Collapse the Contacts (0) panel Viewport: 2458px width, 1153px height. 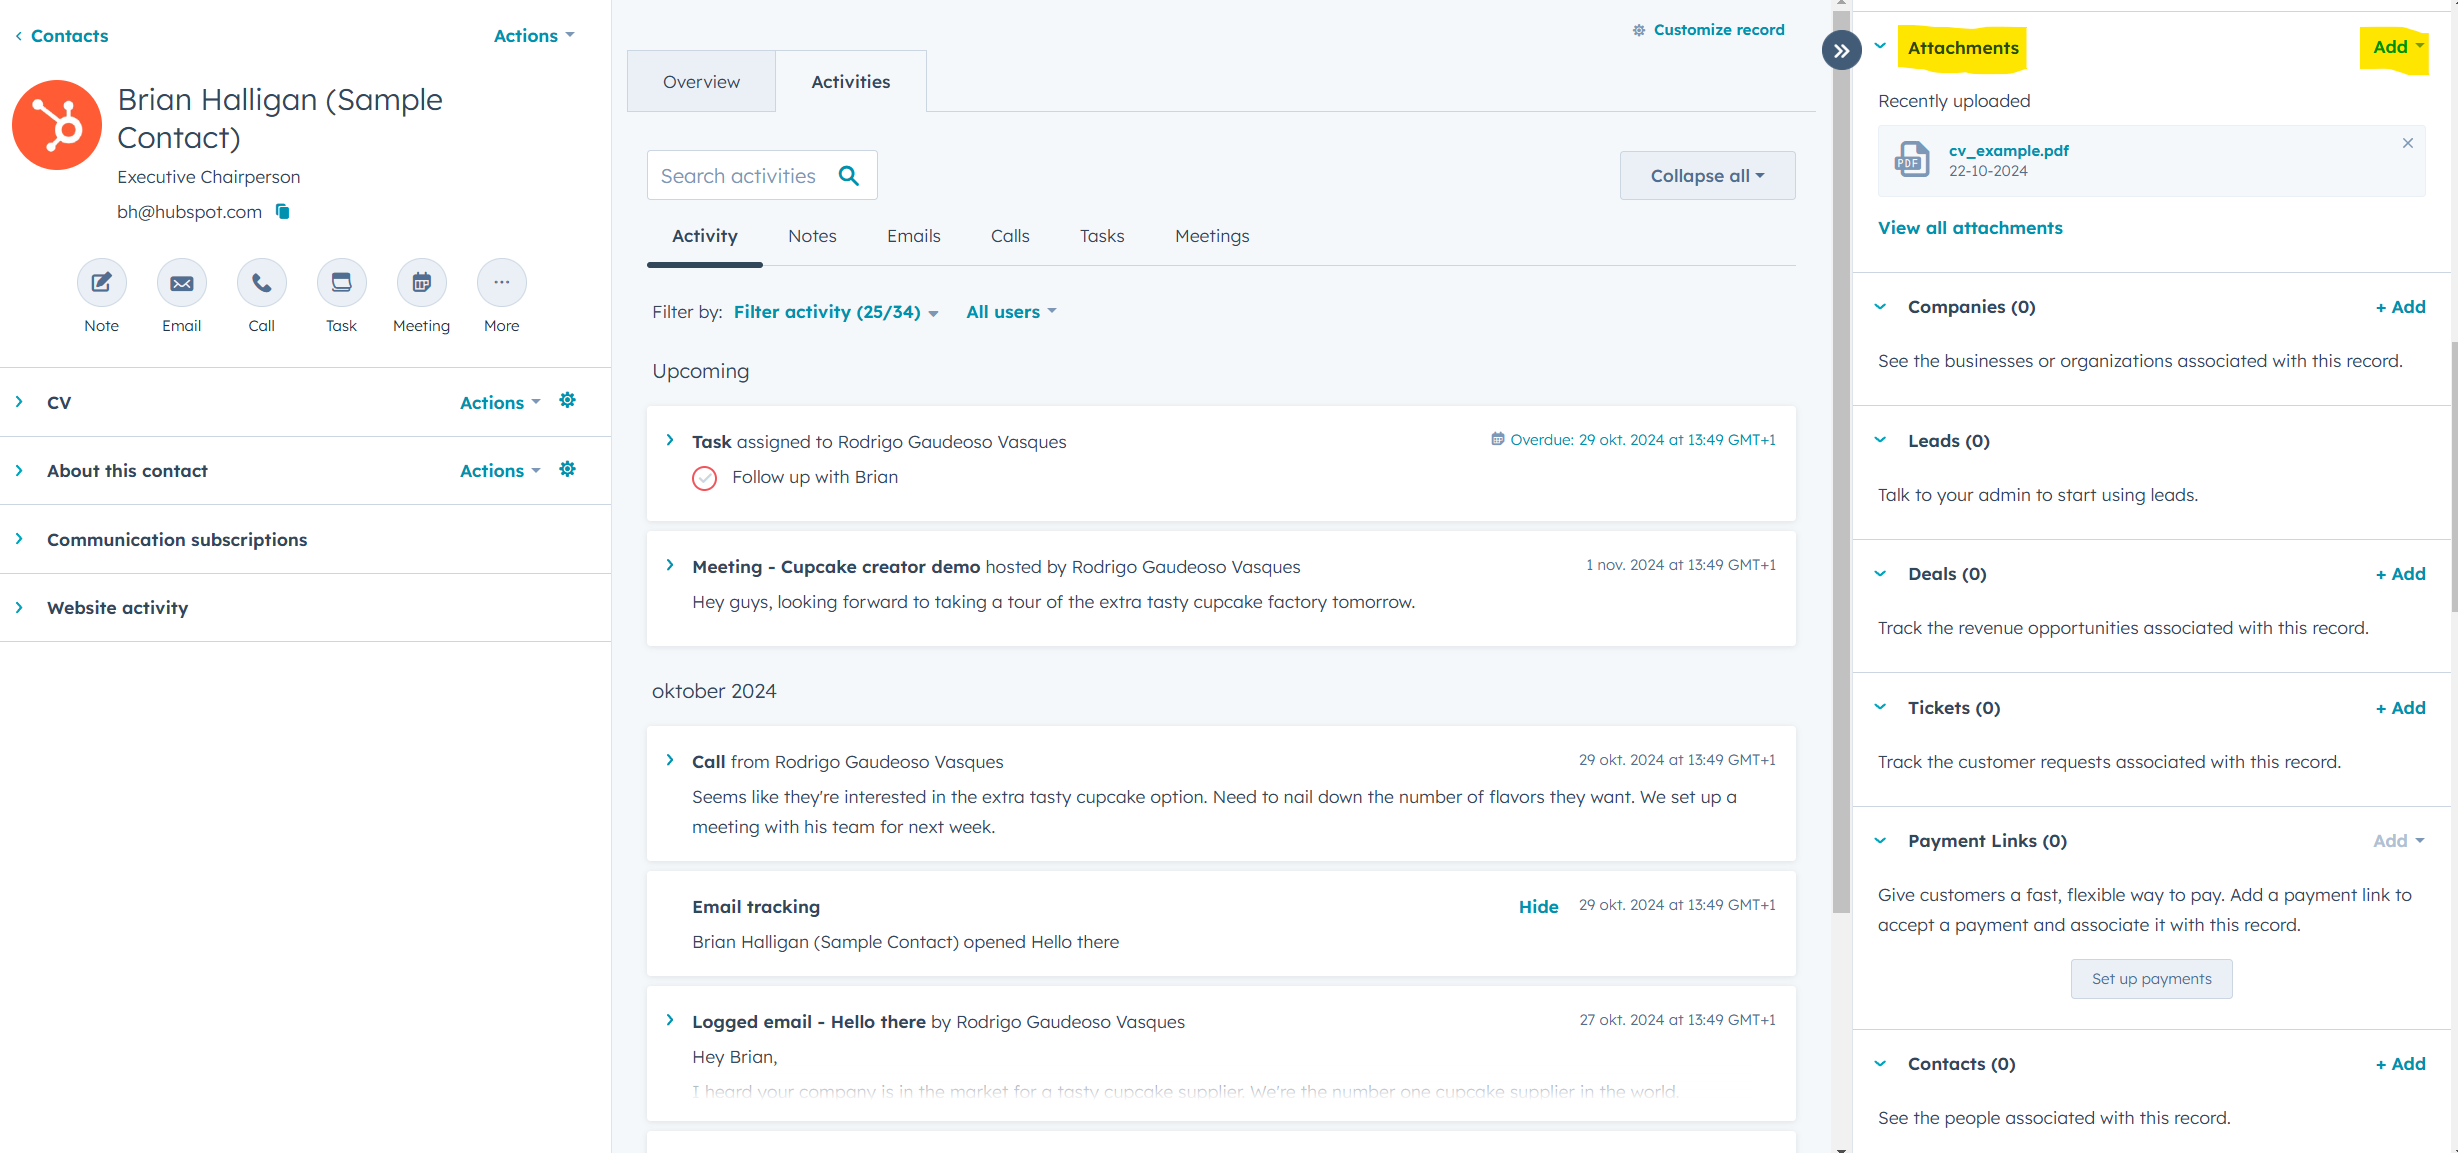[x=1880, y=1064]
